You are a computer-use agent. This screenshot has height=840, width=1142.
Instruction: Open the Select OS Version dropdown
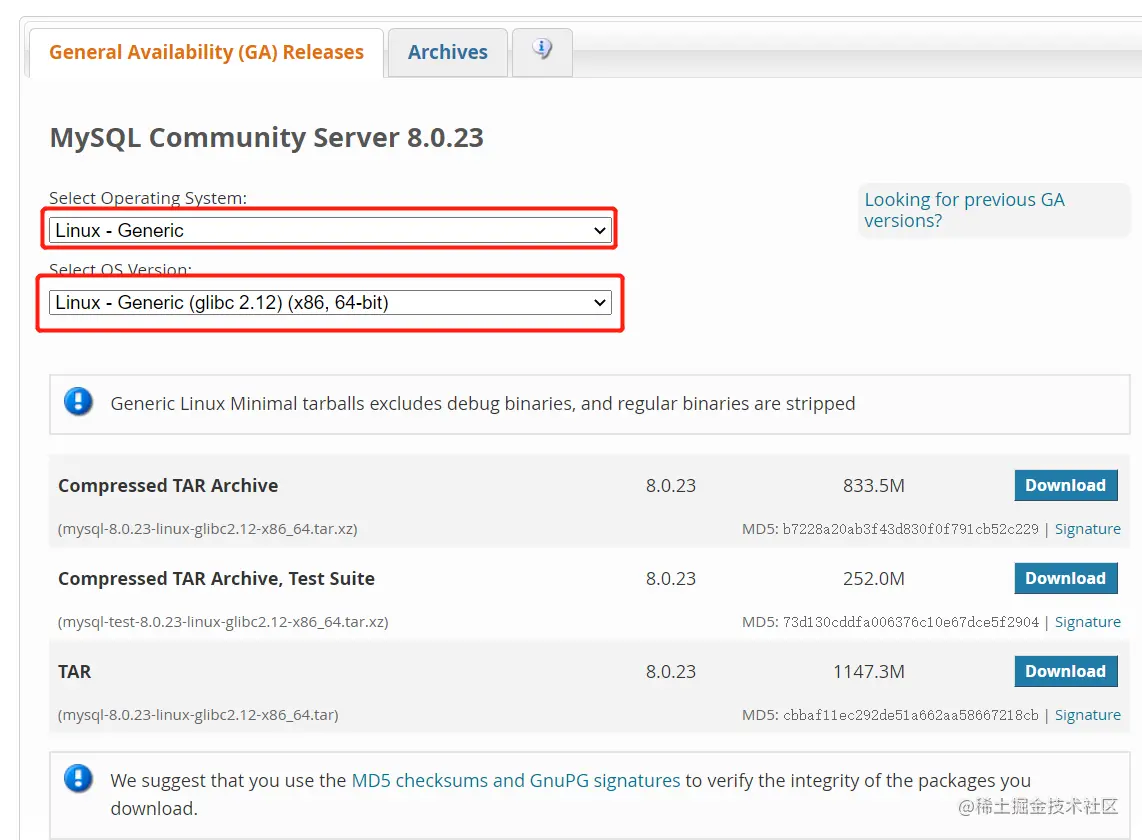[330, 302]
